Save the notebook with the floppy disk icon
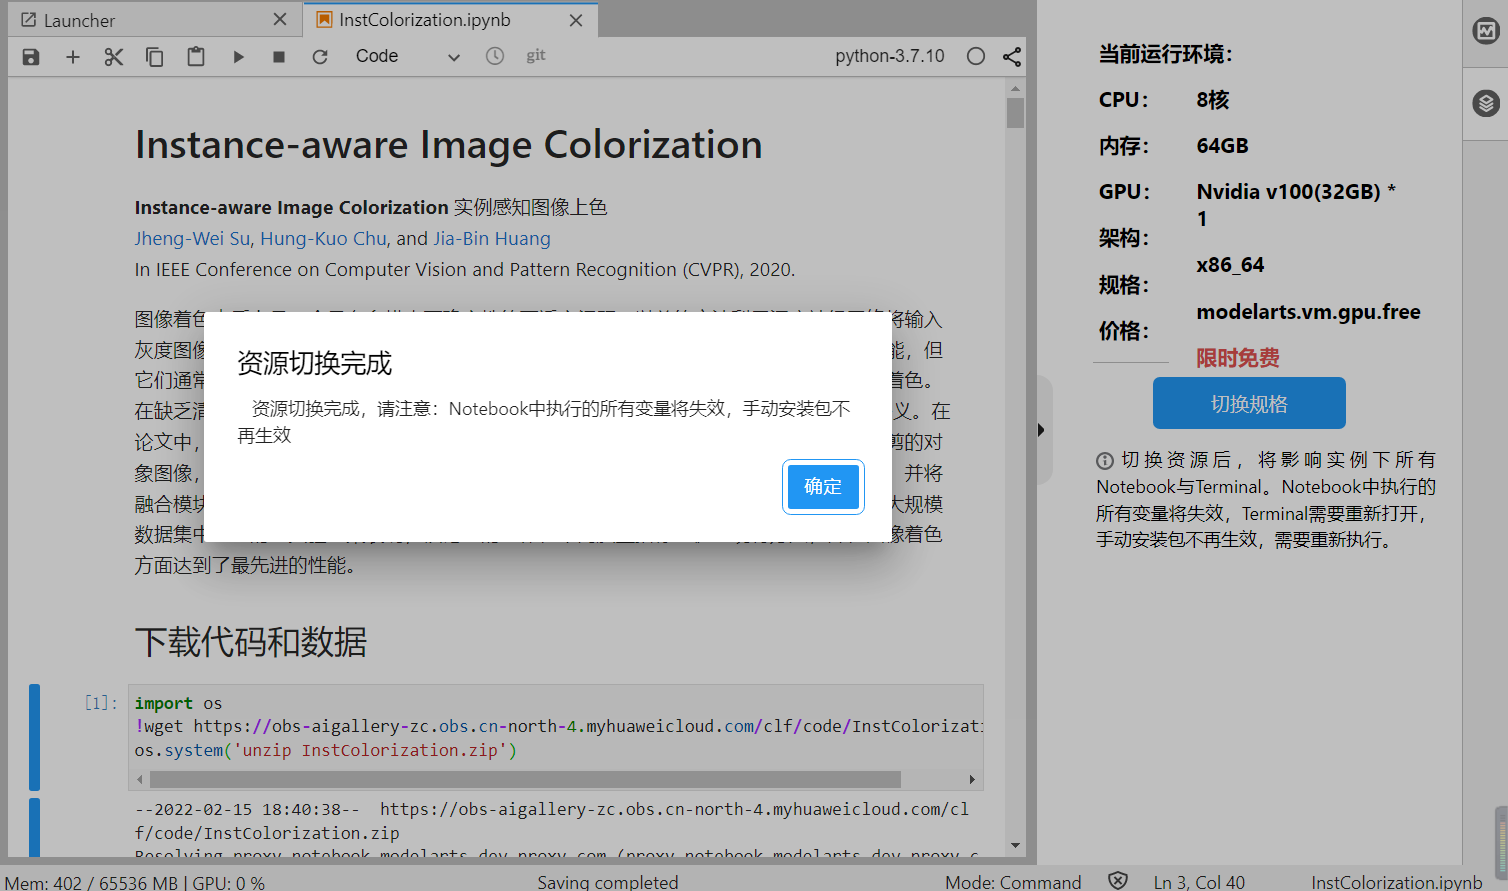The height and width of the screenshot is (891, 1508). (31, 57)
